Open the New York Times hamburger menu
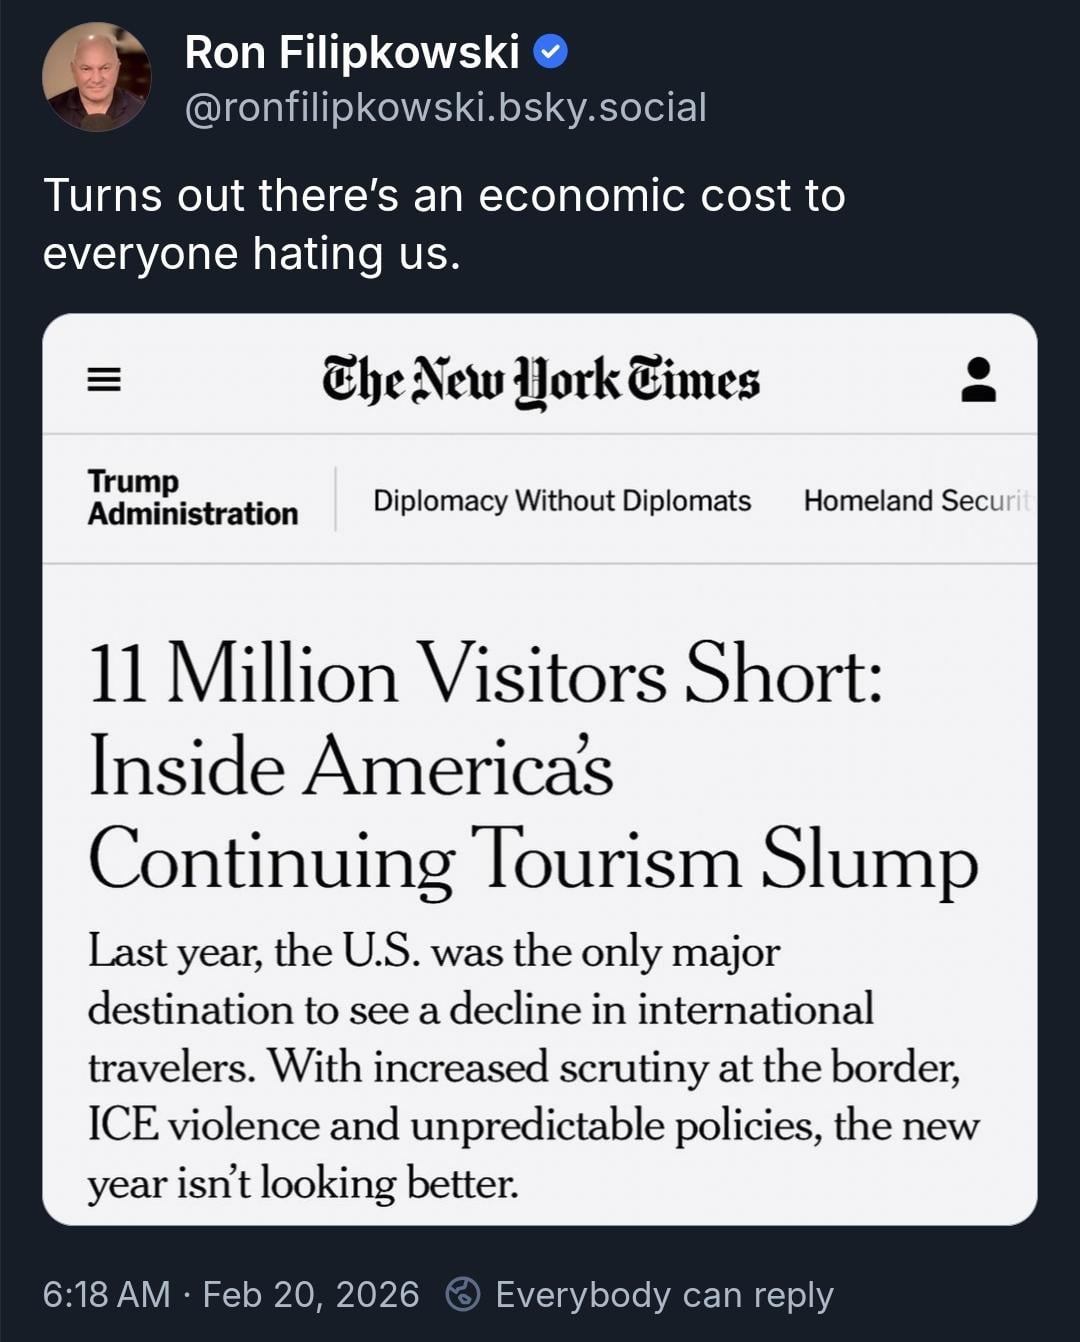Image resolution: width=1080 pixels, height=1342 pixels. tap(104, 380)
